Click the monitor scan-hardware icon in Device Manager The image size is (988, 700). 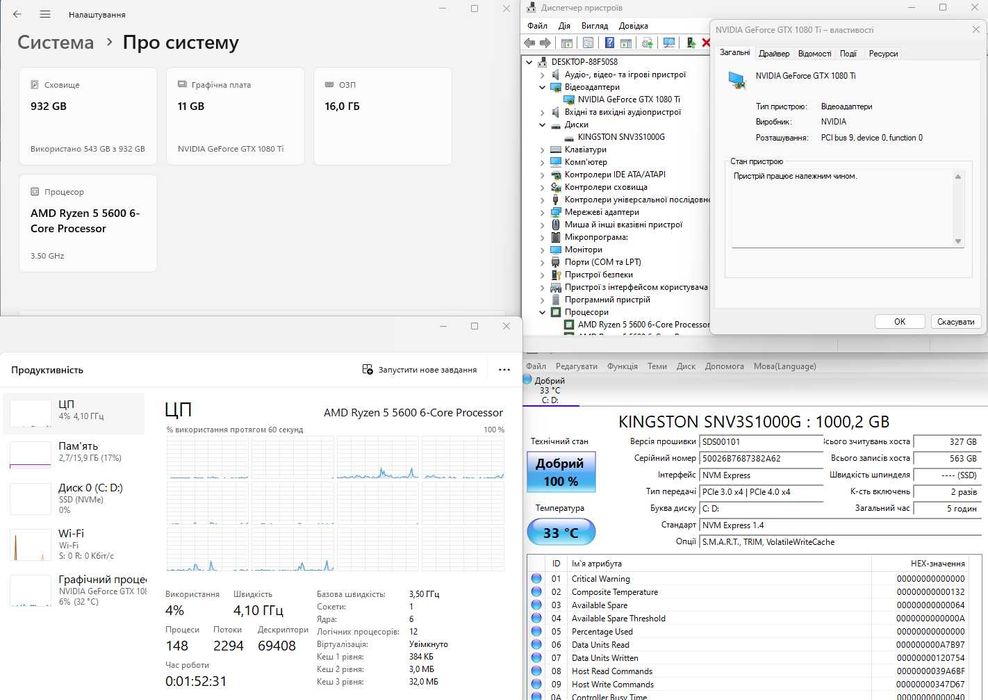pyautogui.click(x=669, y=43)
